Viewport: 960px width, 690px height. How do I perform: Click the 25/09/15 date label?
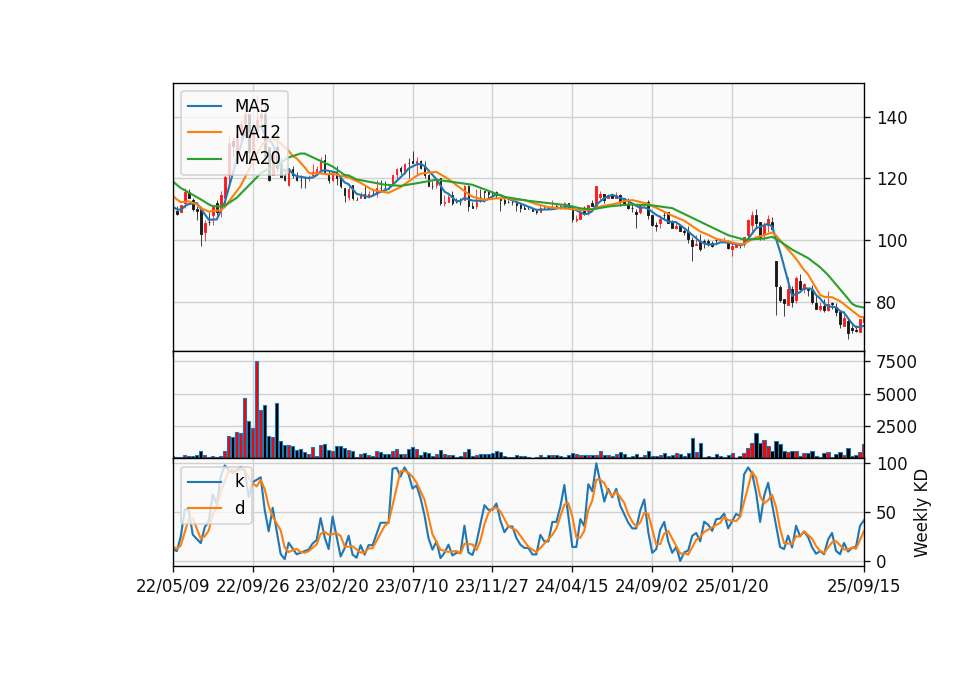click(864, 586)
